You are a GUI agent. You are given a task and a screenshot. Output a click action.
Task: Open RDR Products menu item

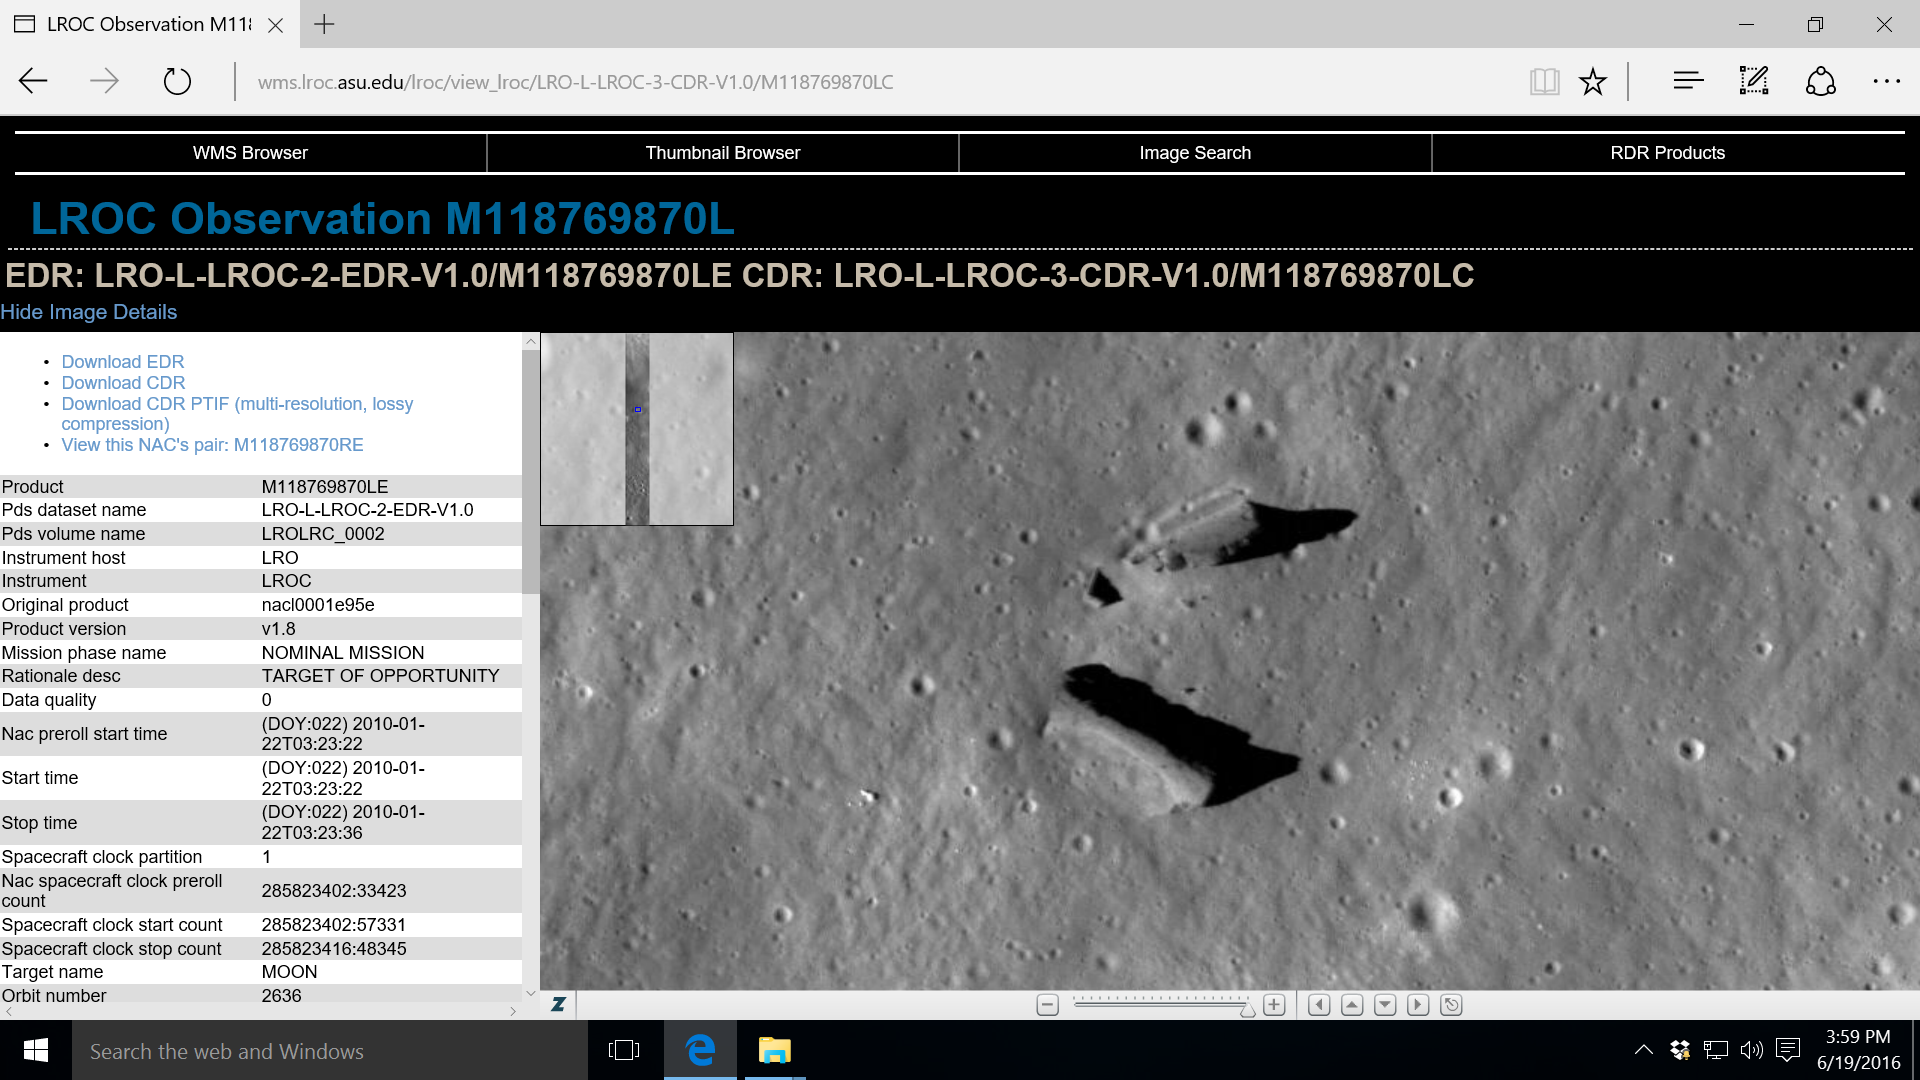[1667, 153]
